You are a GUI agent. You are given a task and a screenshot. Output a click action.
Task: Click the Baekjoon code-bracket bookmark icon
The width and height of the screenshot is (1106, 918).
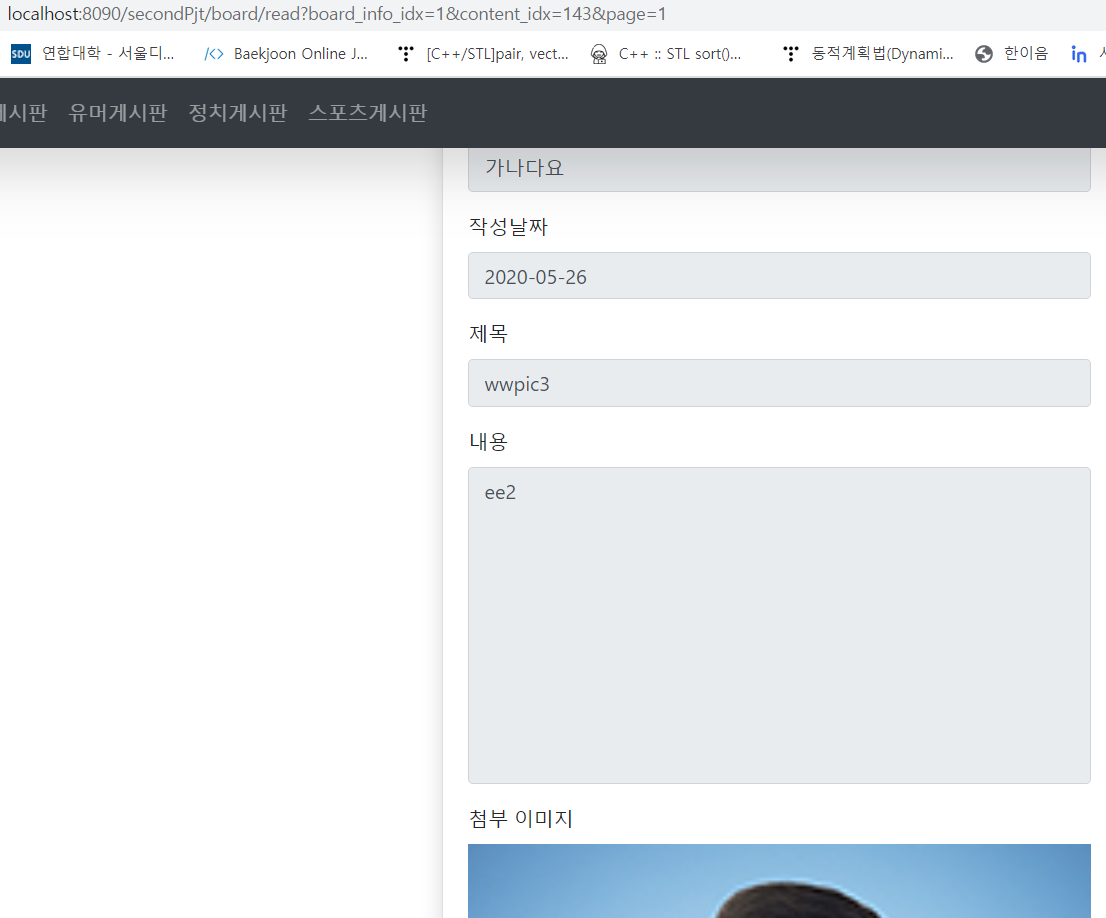coord(214,54)
